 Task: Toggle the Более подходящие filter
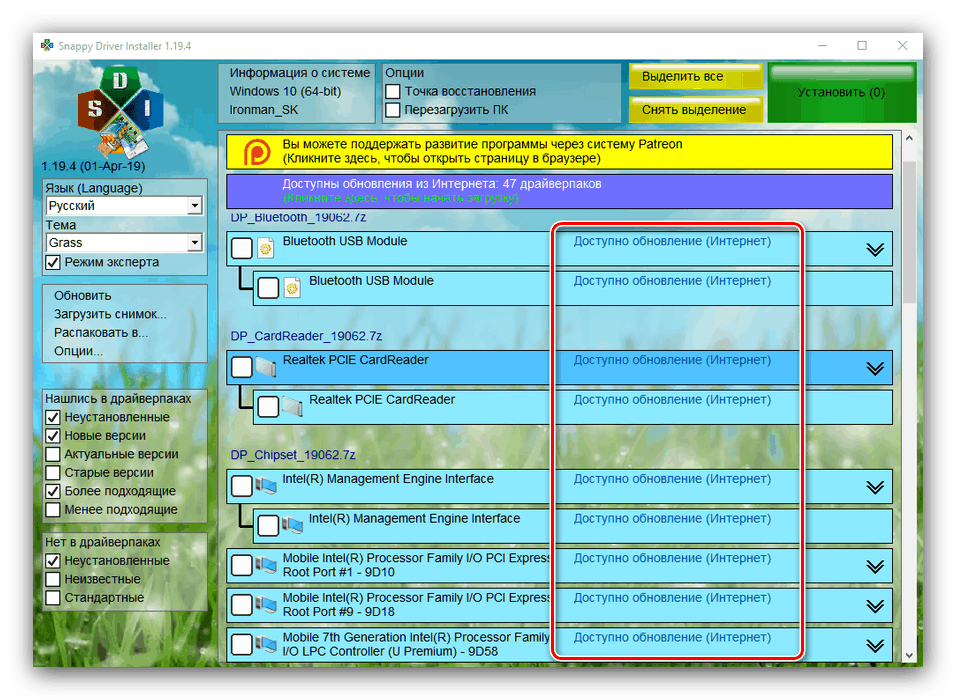click(53, 491)
